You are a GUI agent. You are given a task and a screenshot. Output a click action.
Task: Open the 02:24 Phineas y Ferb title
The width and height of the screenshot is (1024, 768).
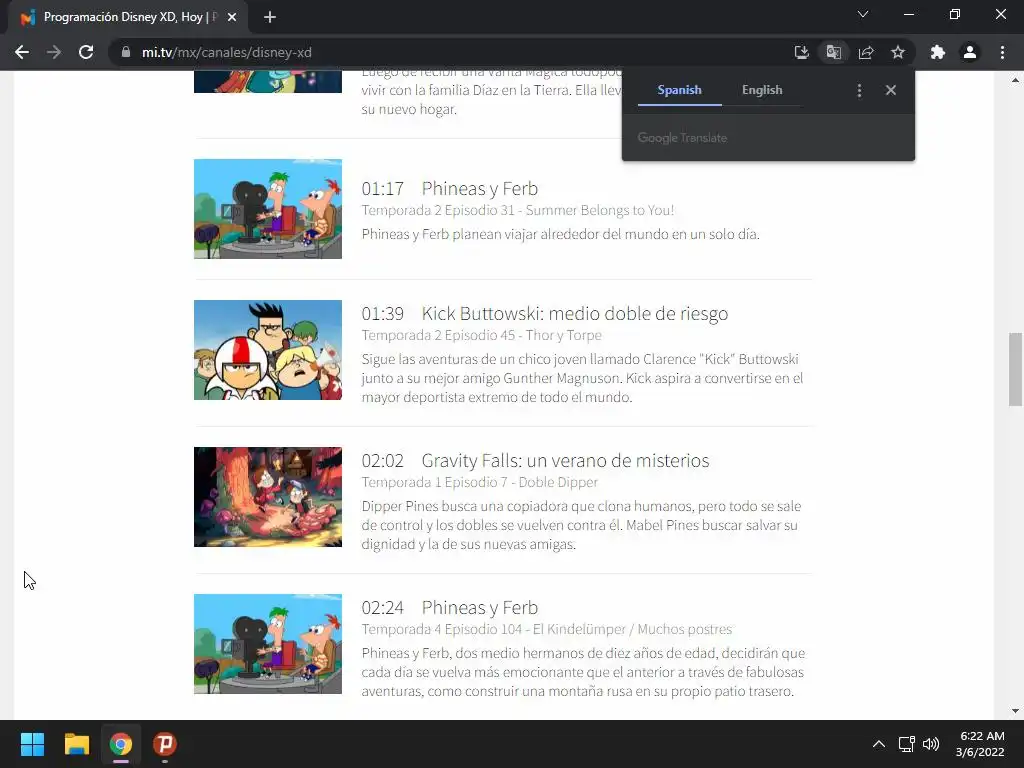coord(480,607)
